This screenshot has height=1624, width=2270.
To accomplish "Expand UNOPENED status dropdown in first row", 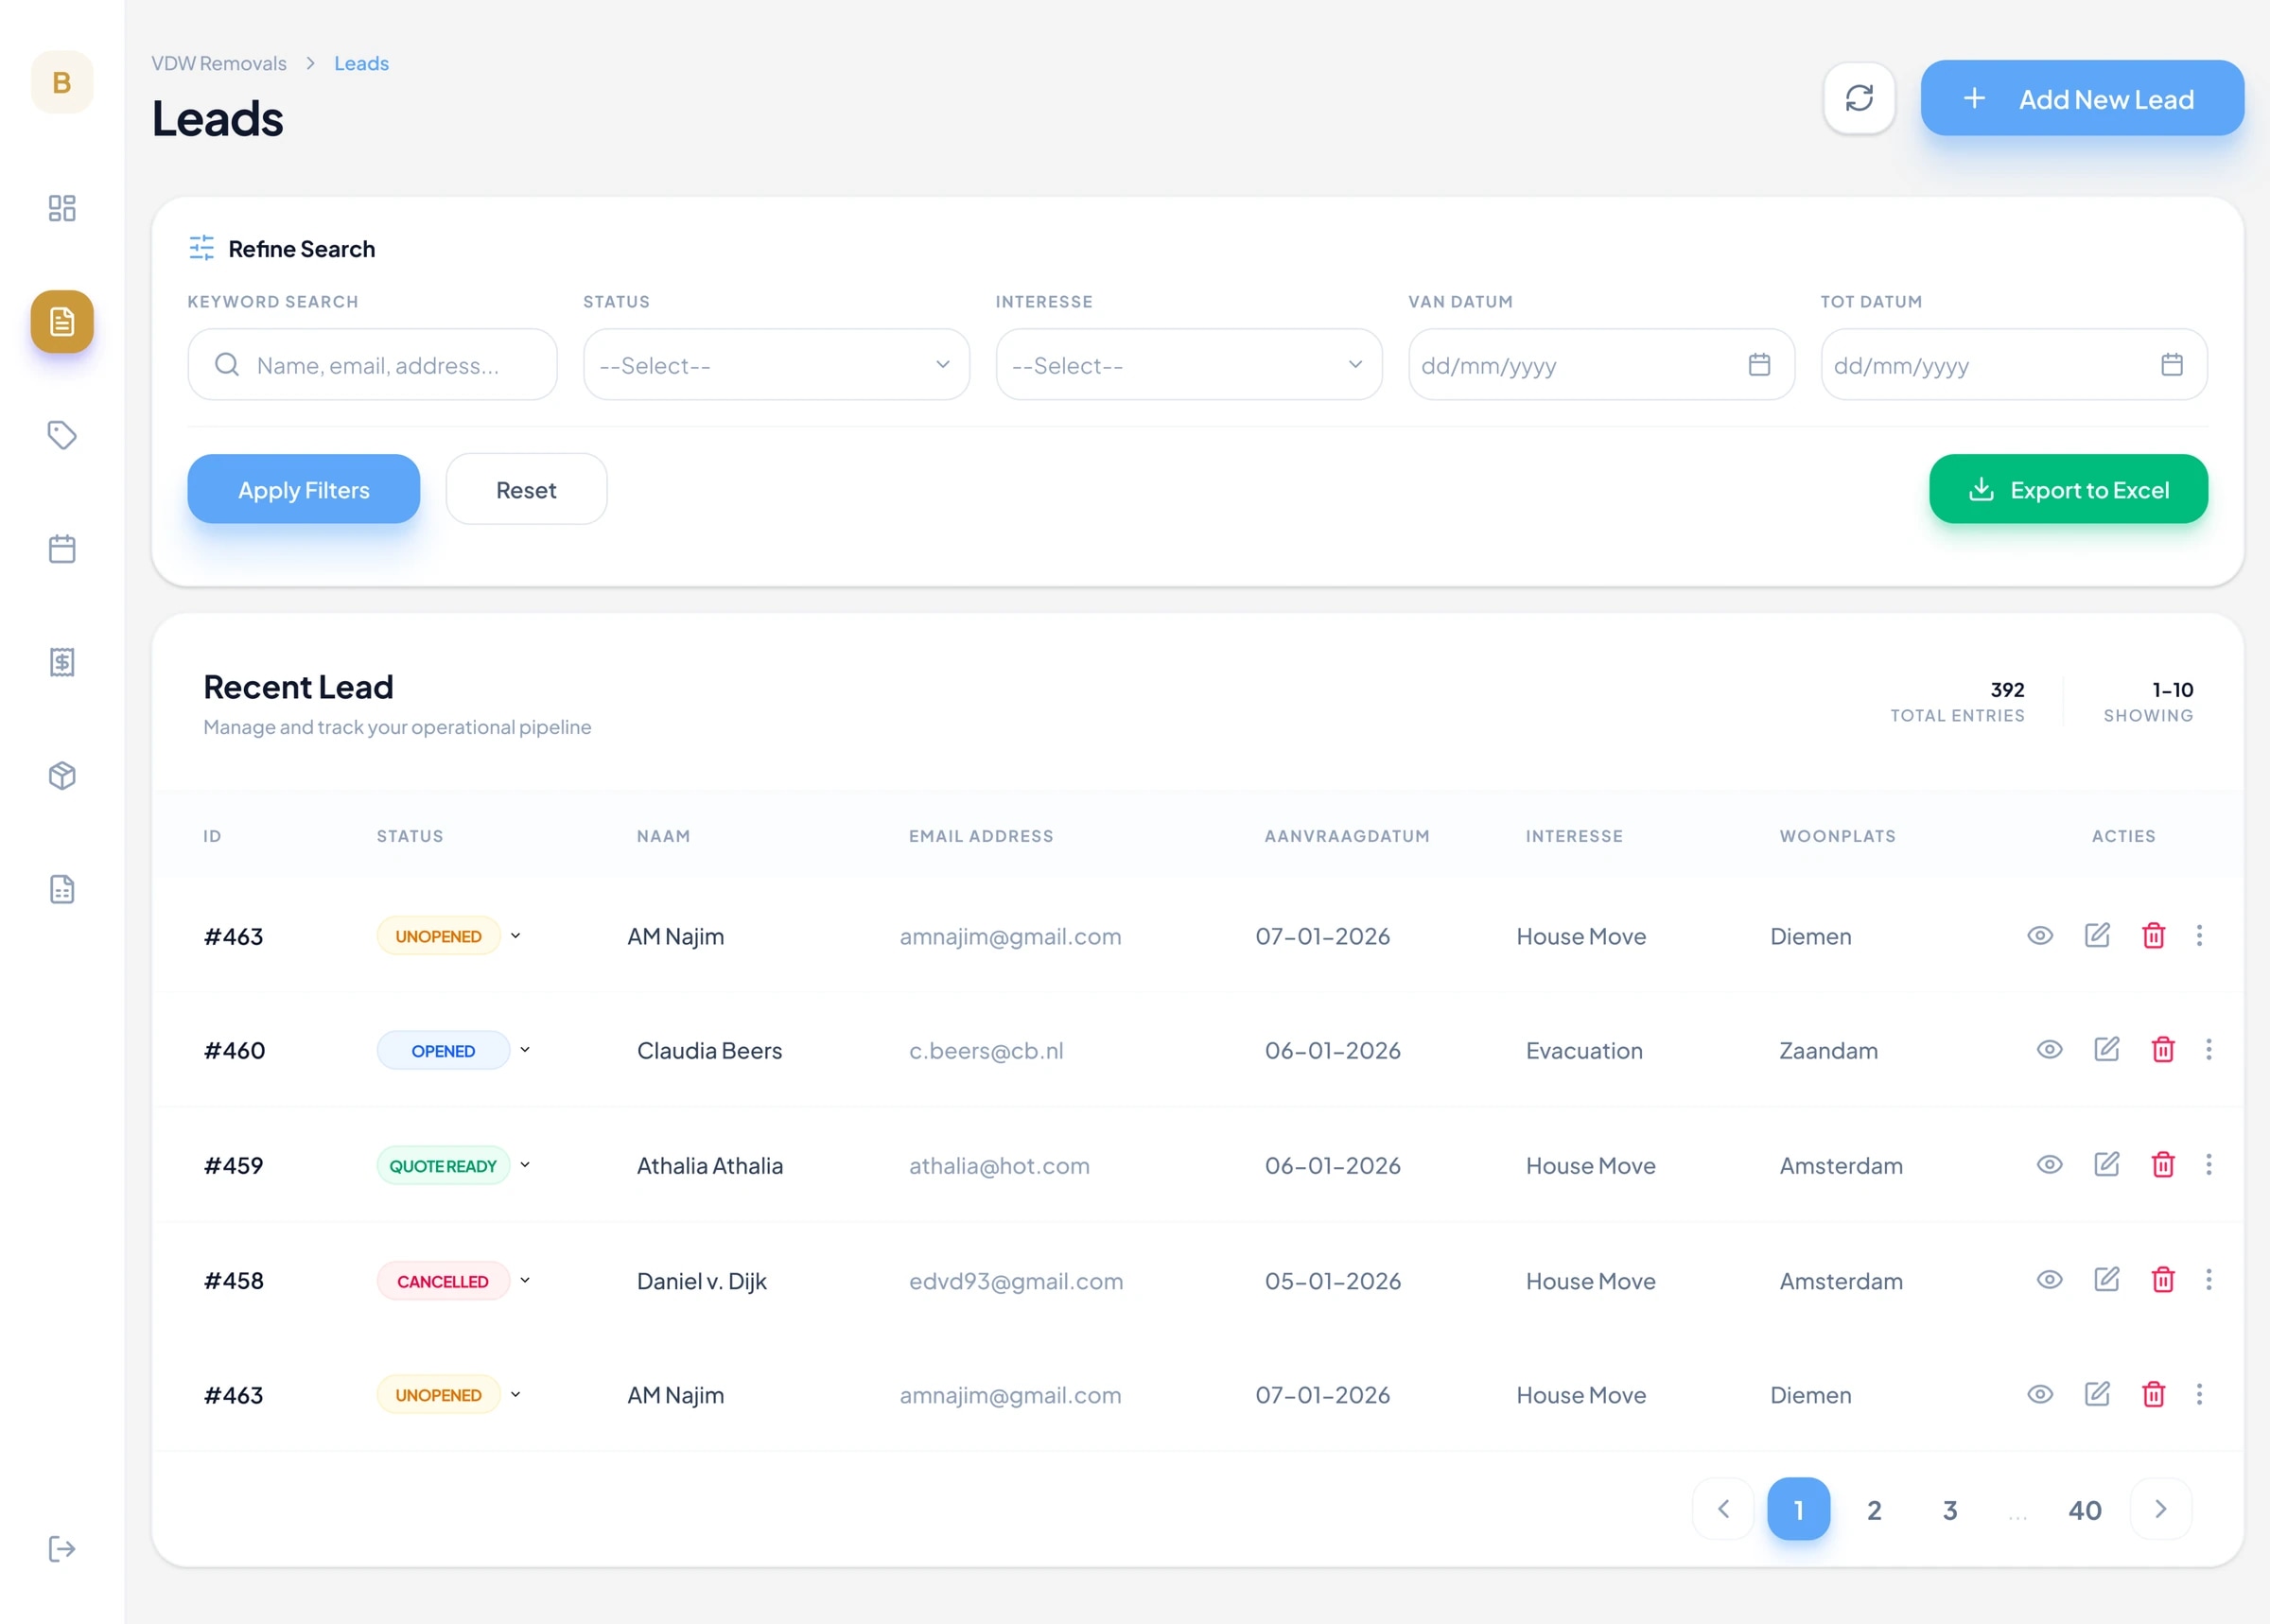I will tap(516, 936).
